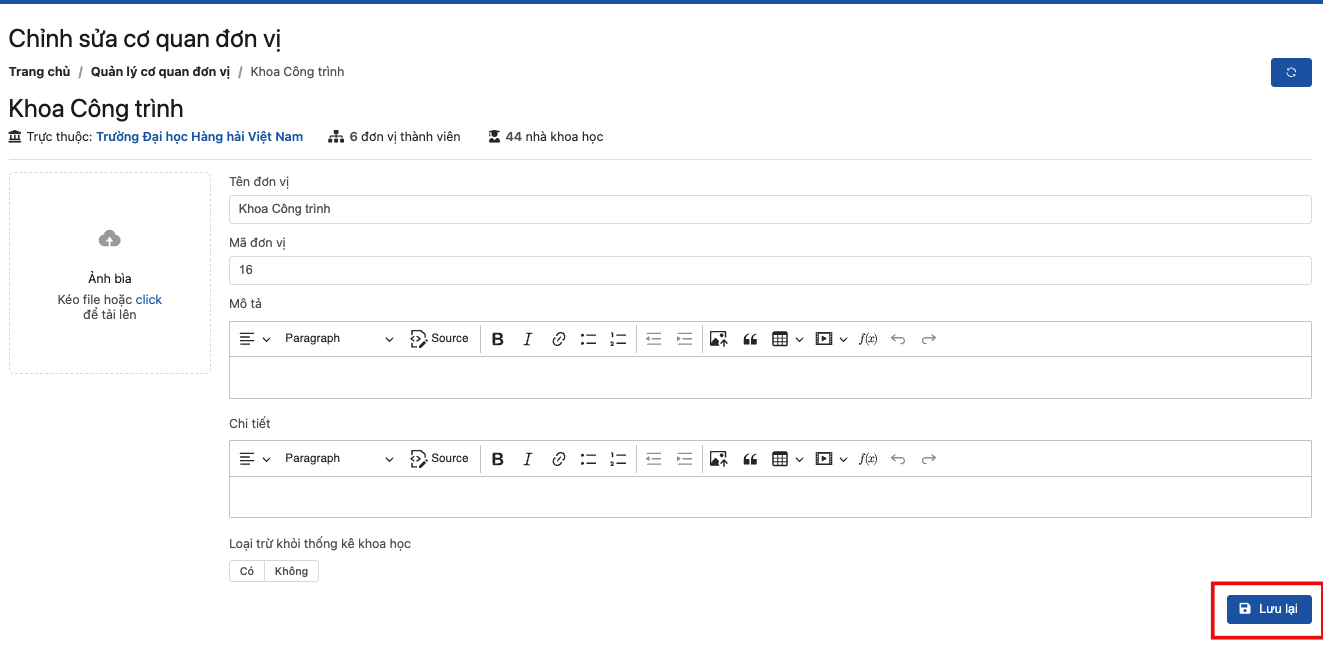Add numbered list in Chi tiết editor
The height and width of the screenshot is (652, 1323).
pyautogui.click(x=618, y=459)
